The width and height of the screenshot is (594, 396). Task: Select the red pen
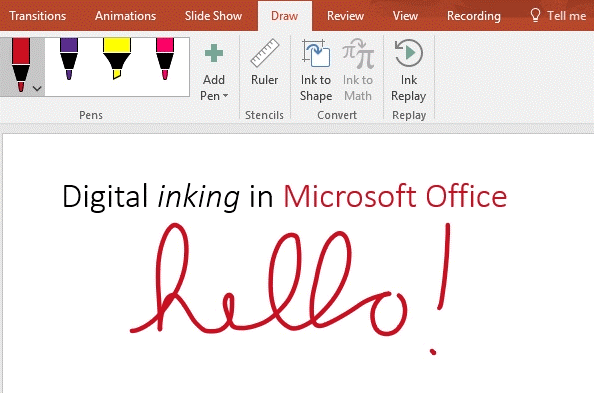20,65
